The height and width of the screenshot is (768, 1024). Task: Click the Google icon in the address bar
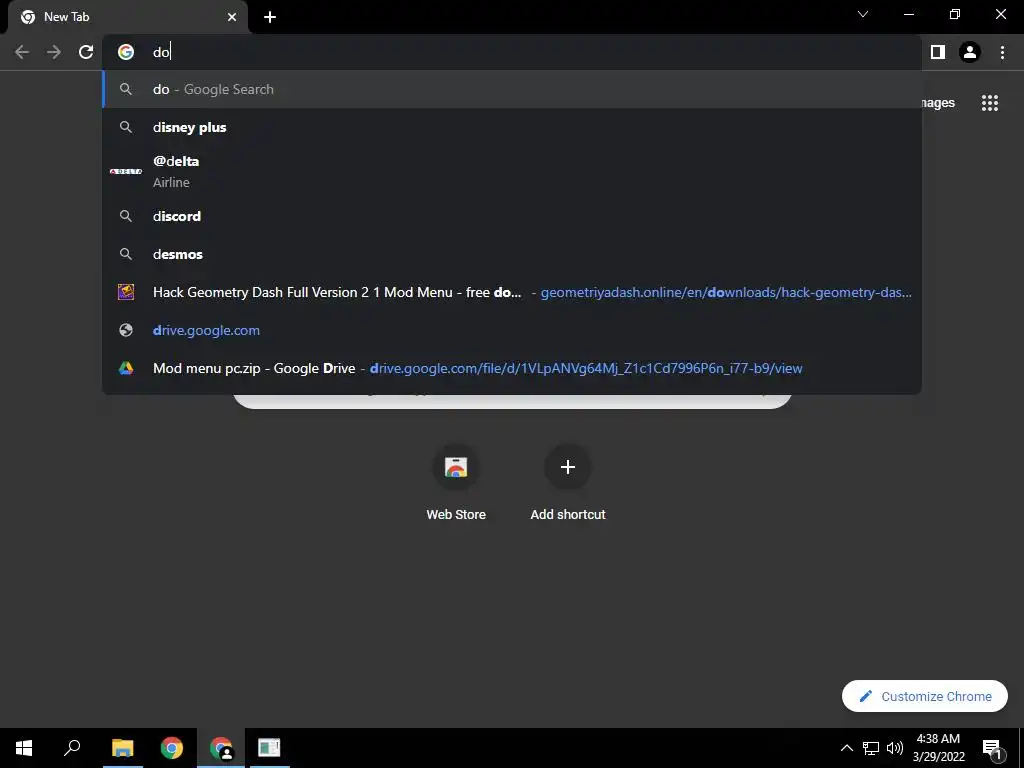(126, 52)
